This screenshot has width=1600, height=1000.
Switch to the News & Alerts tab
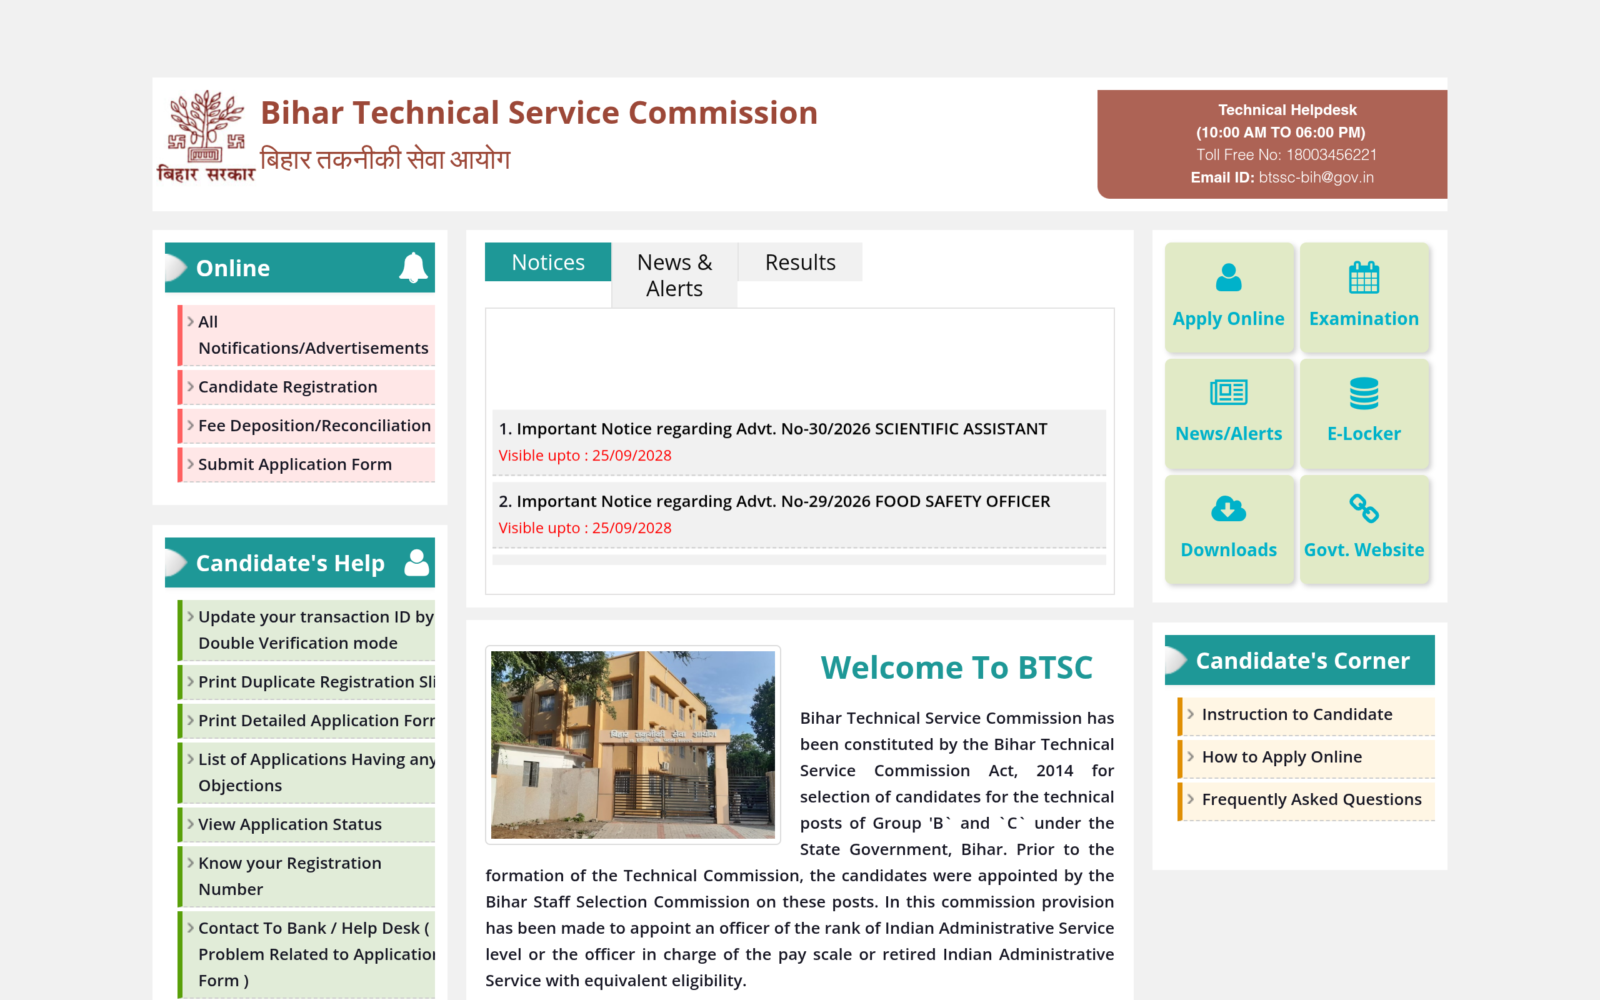coord(675,275)
